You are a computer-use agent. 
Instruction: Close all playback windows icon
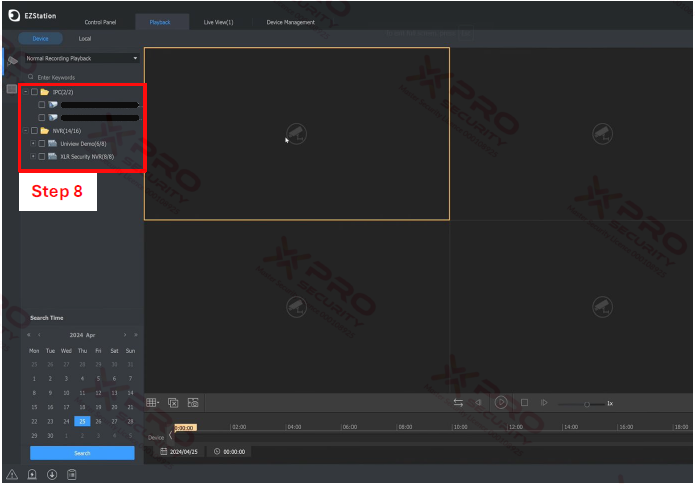(173, 402)
